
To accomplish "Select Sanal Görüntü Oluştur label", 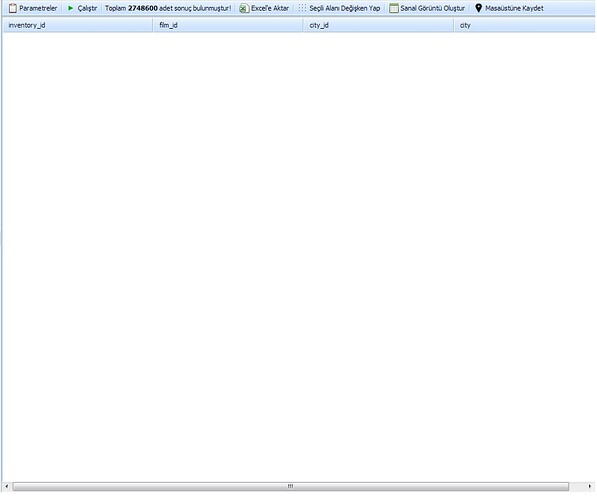I will (433, 8).
